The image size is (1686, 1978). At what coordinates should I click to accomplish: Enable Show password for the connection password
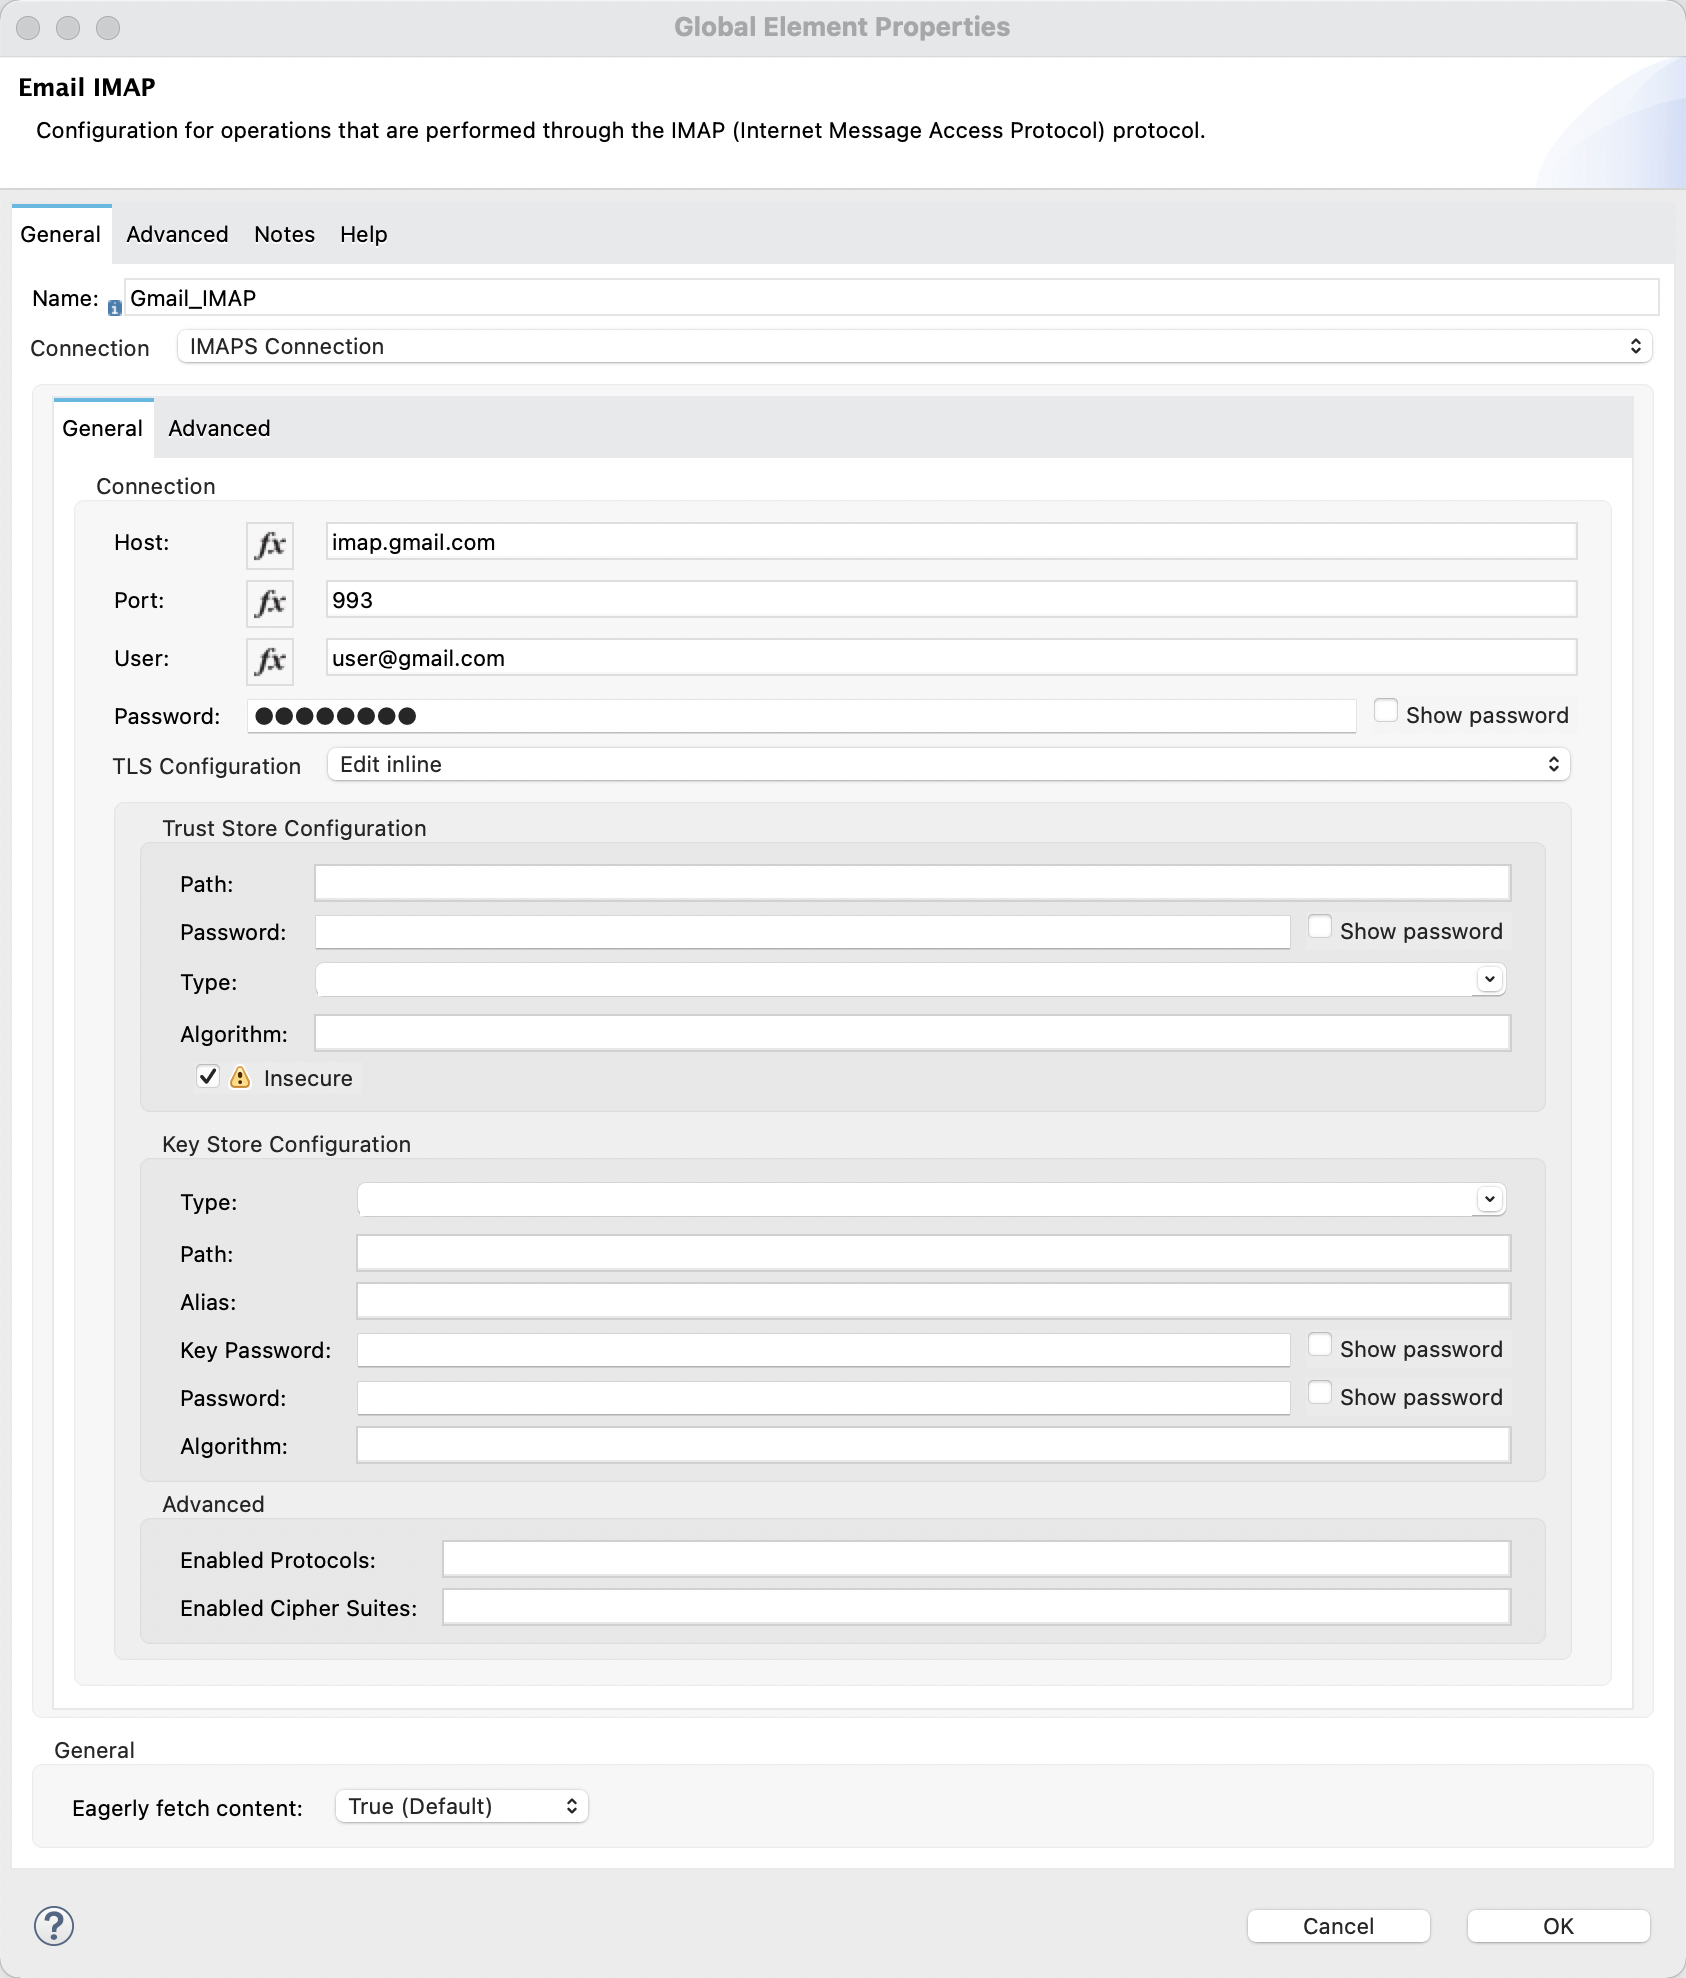pos(1385,711)
